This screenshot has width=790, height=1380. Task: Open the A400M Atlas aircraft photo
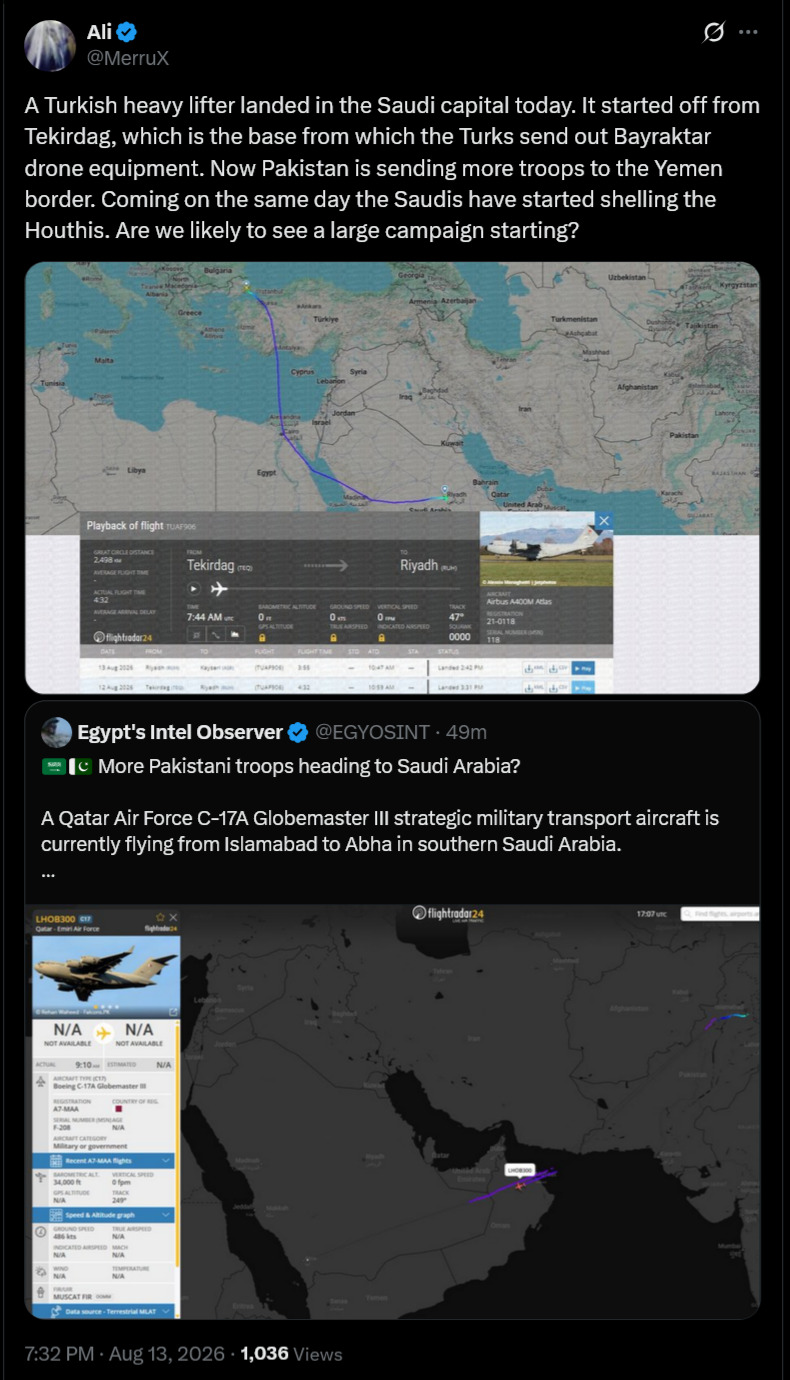tap(546, 549)
